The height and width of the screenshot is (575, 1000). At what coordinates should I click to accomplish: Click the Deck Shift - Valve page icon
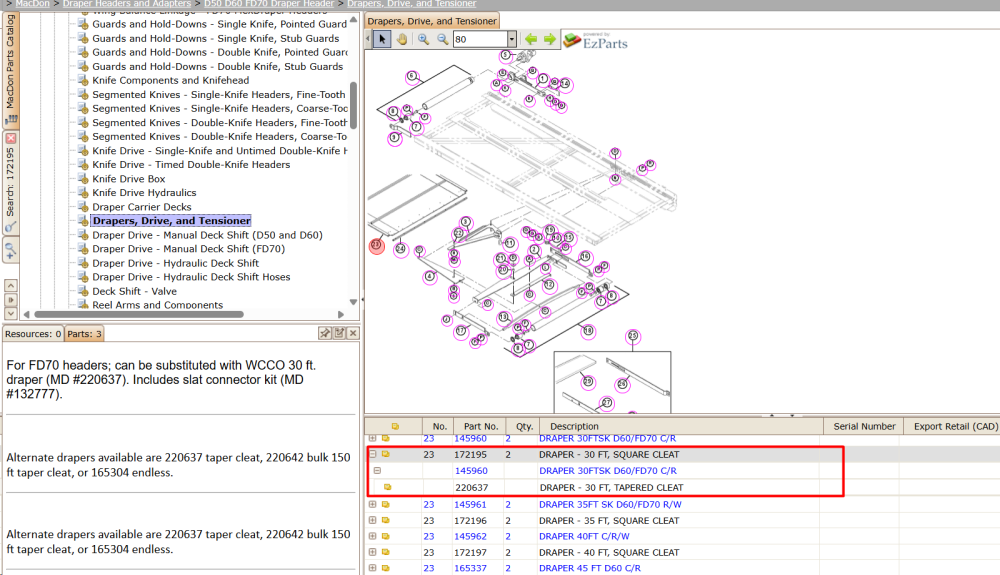[x=83, y=291]
